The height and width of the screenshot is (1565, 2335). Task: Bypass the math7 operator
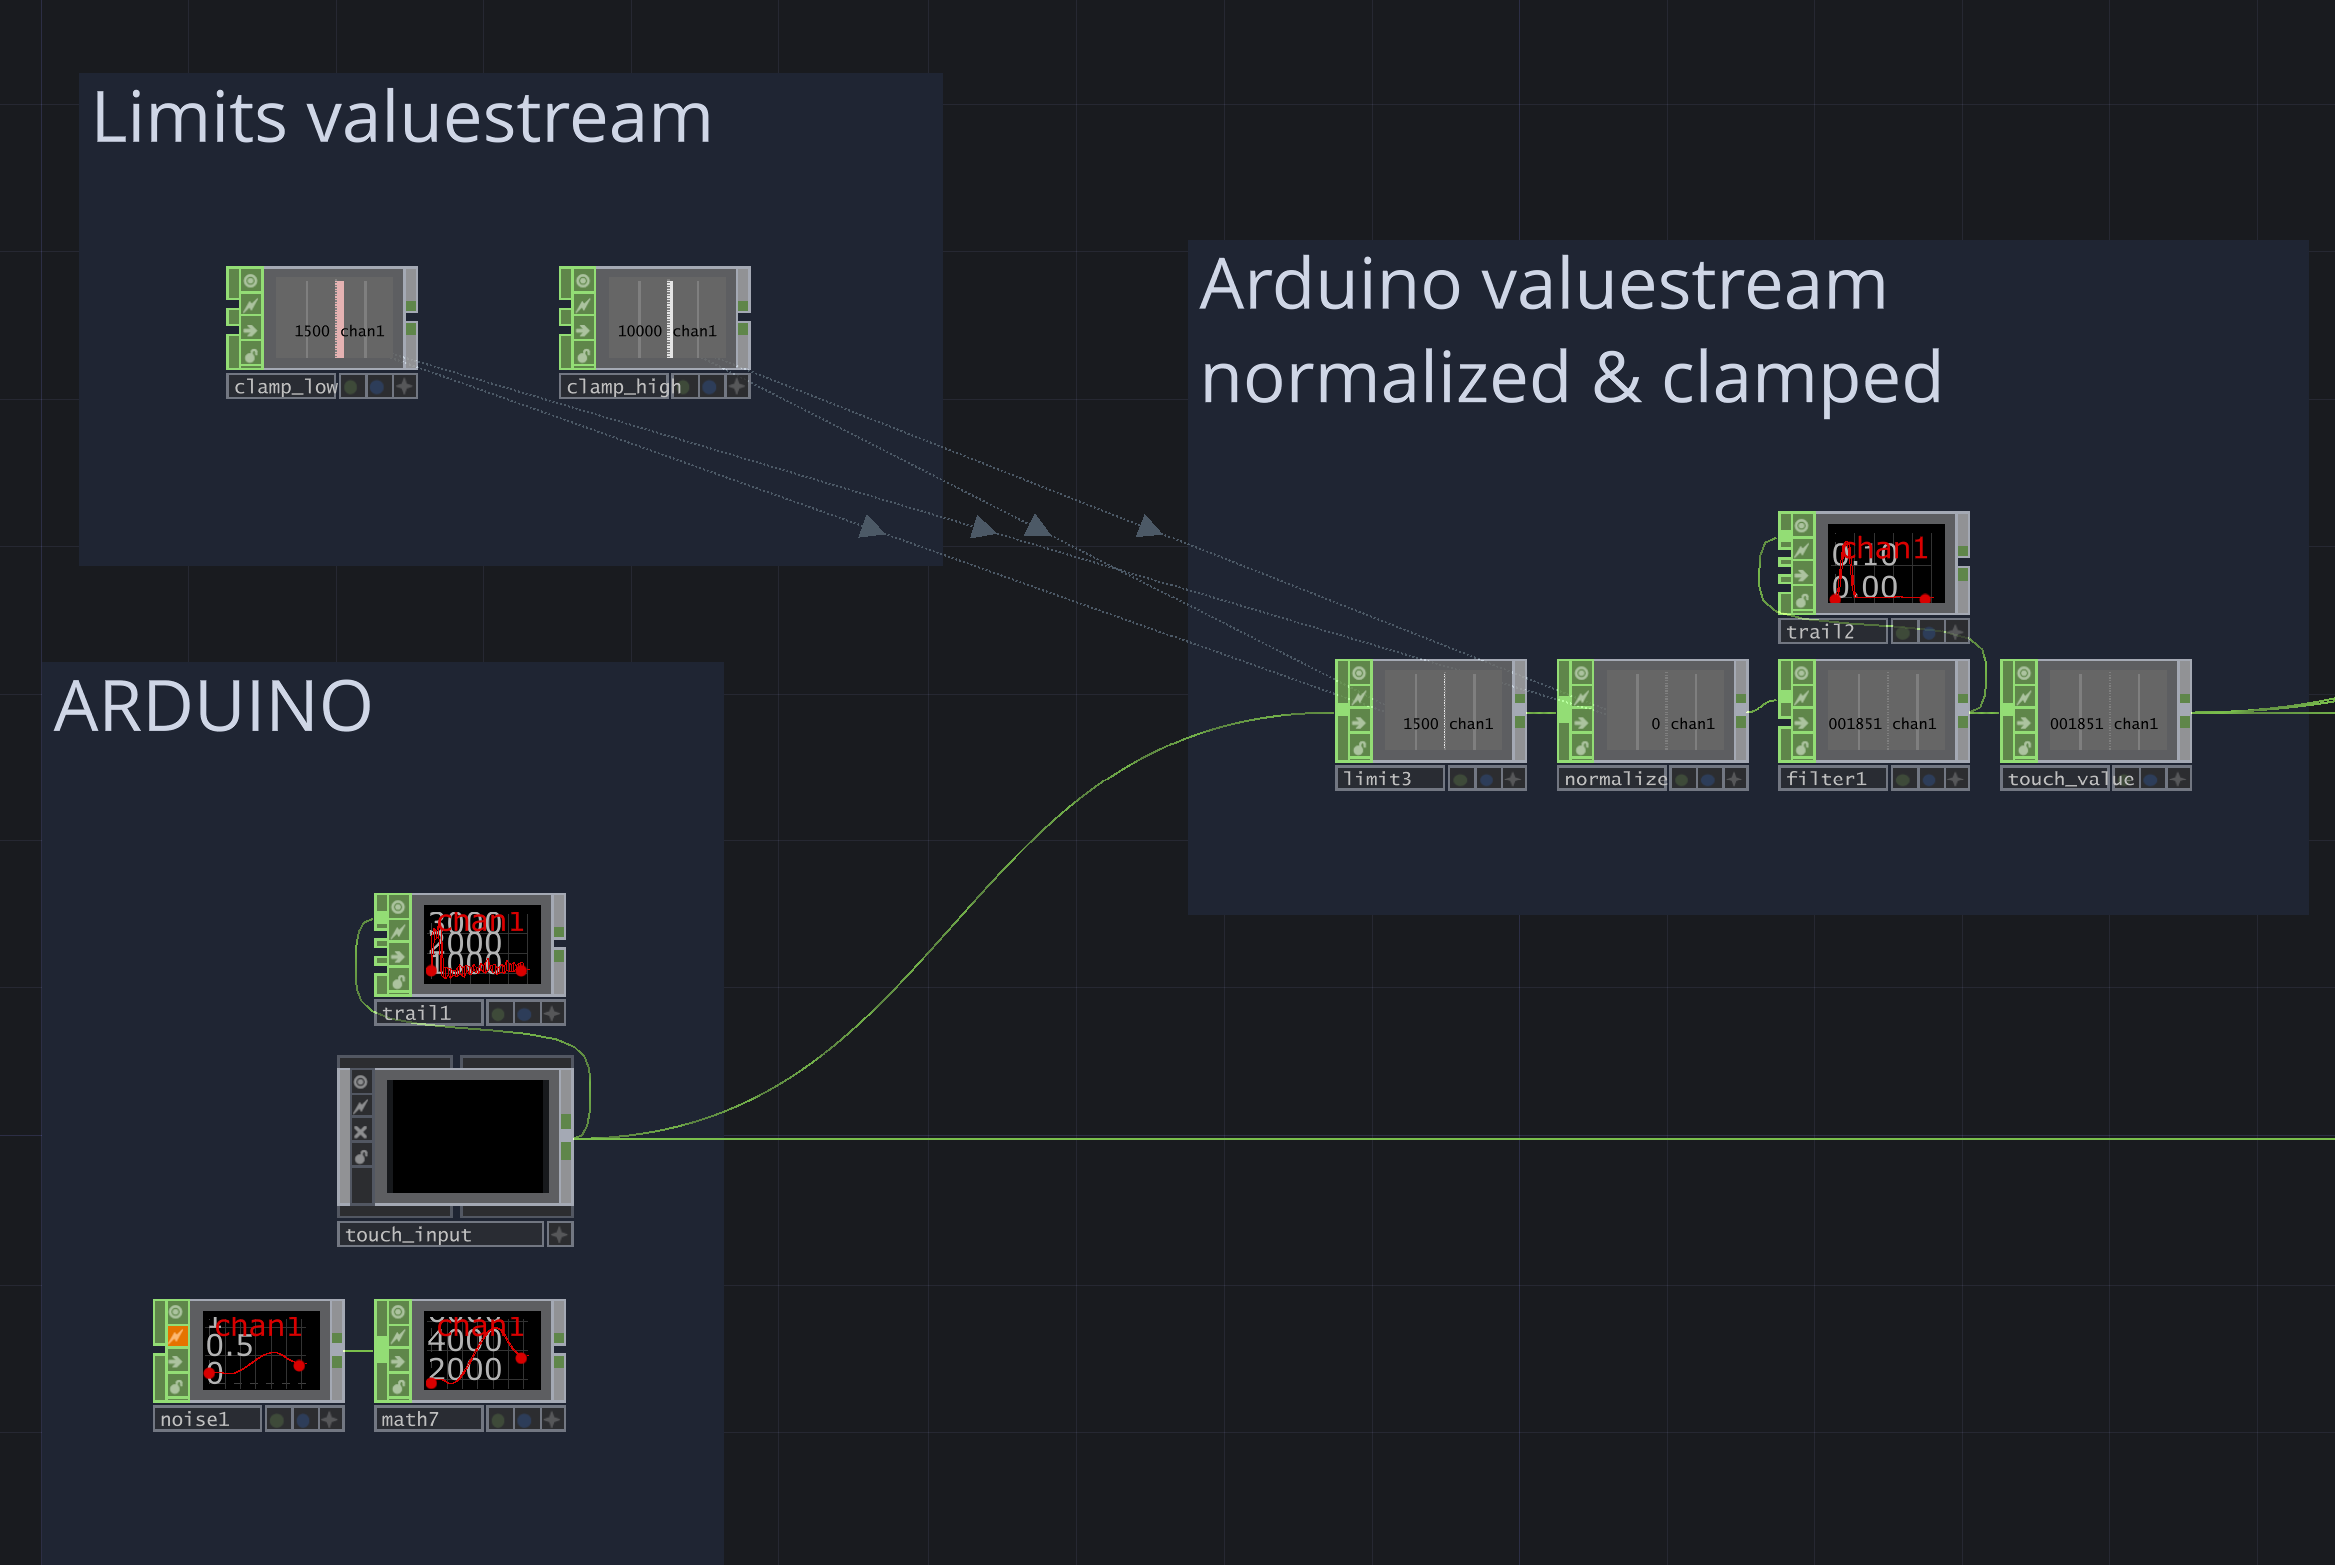[398, 1361]
